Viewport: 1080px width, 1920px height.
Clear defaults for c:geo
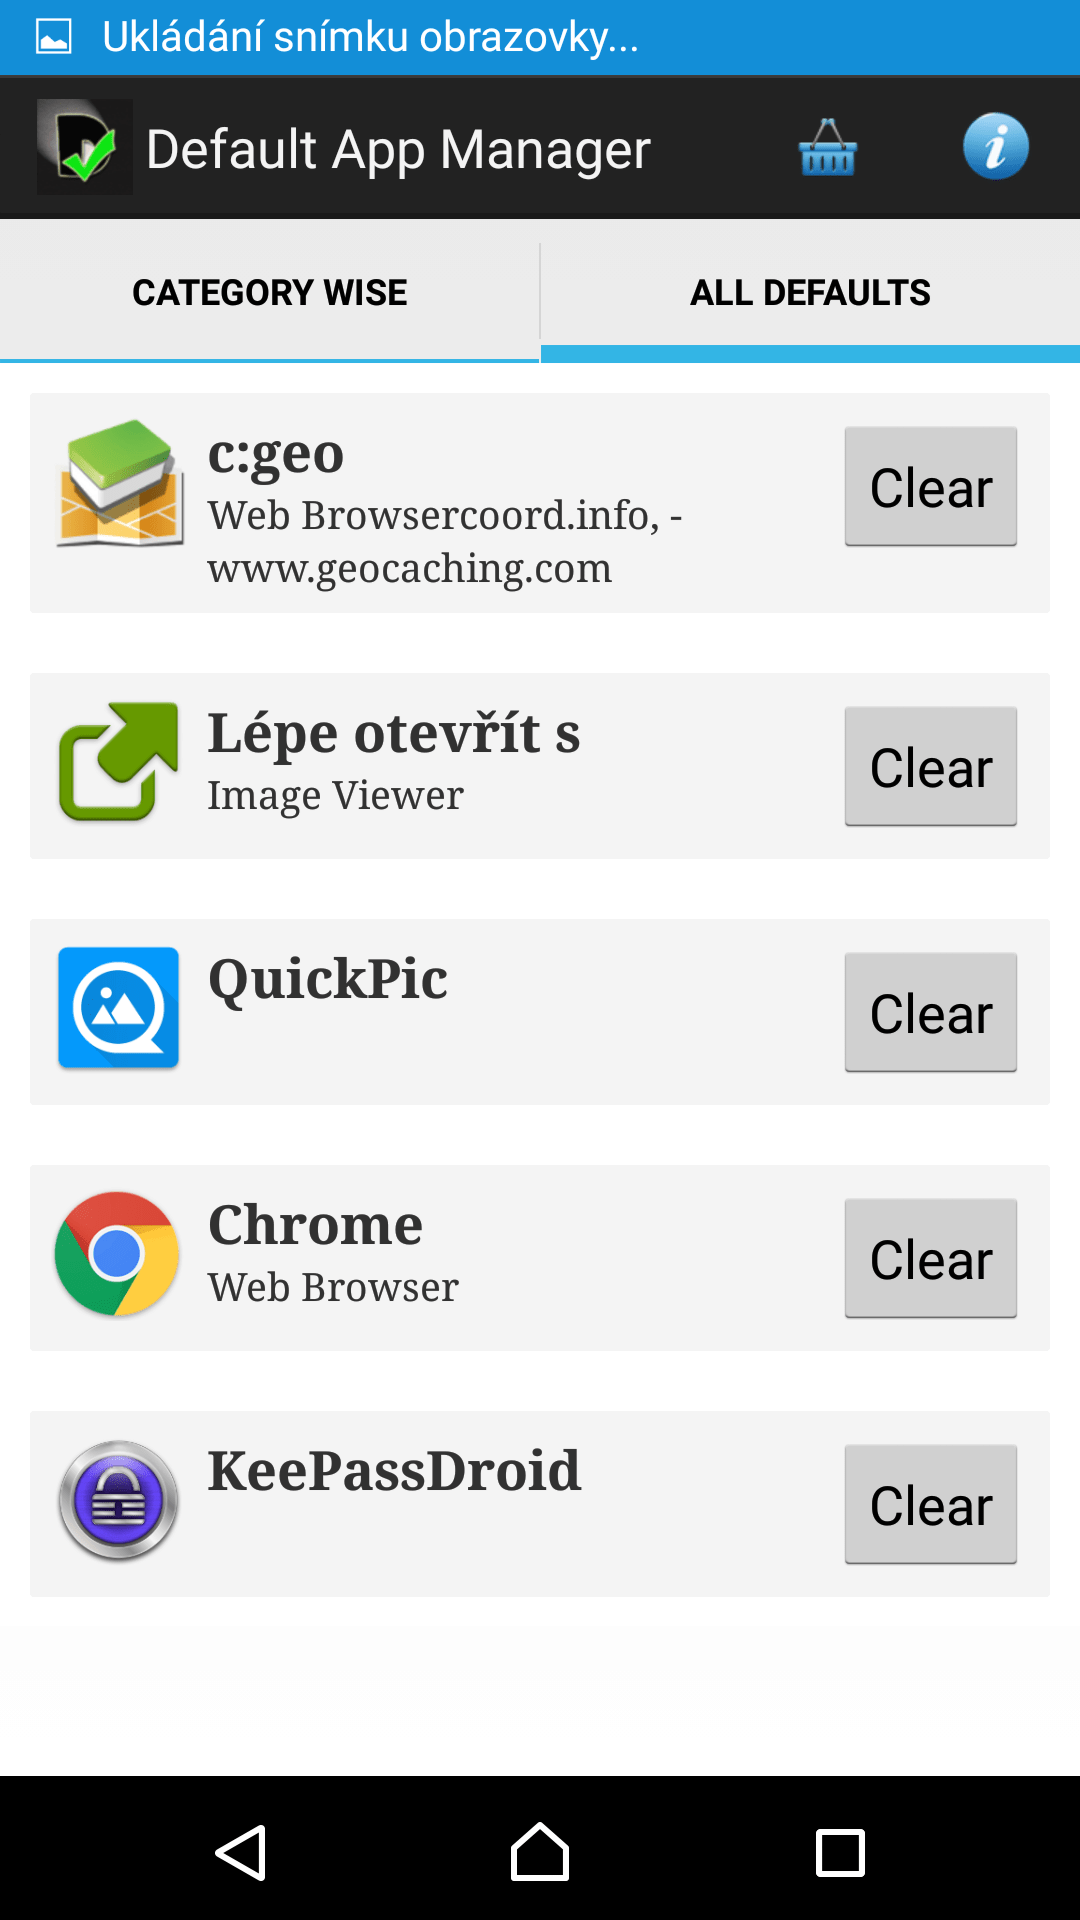coord(931,487)
